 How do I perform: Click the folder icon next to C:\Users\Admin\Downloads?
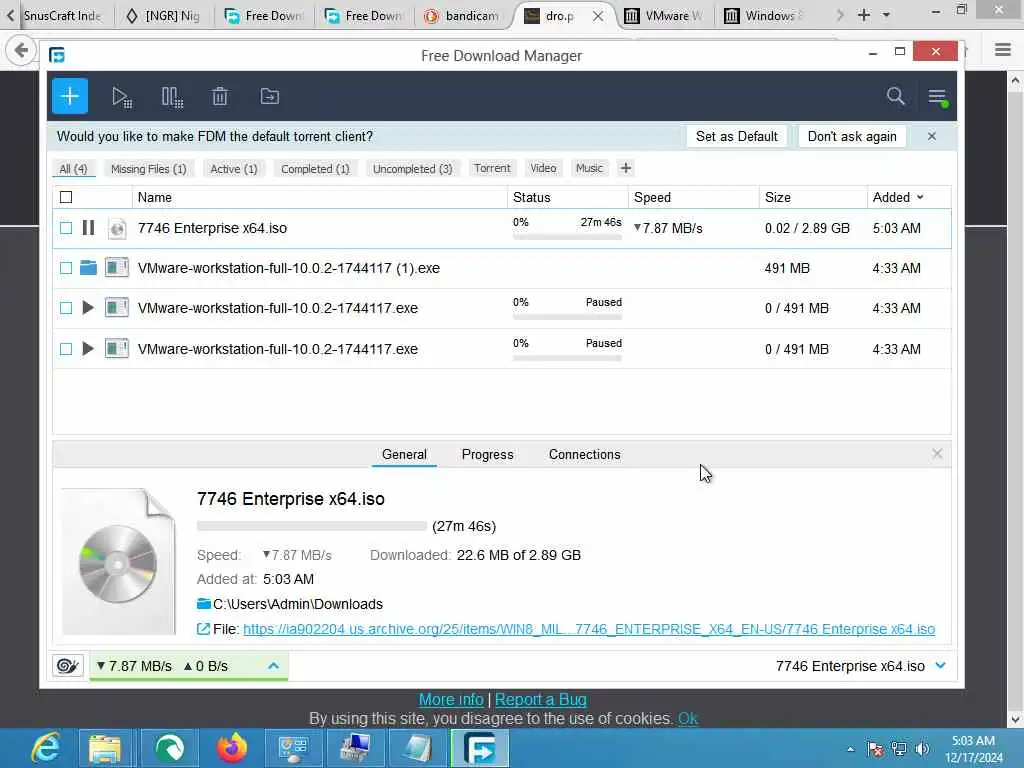click(204, 604)
